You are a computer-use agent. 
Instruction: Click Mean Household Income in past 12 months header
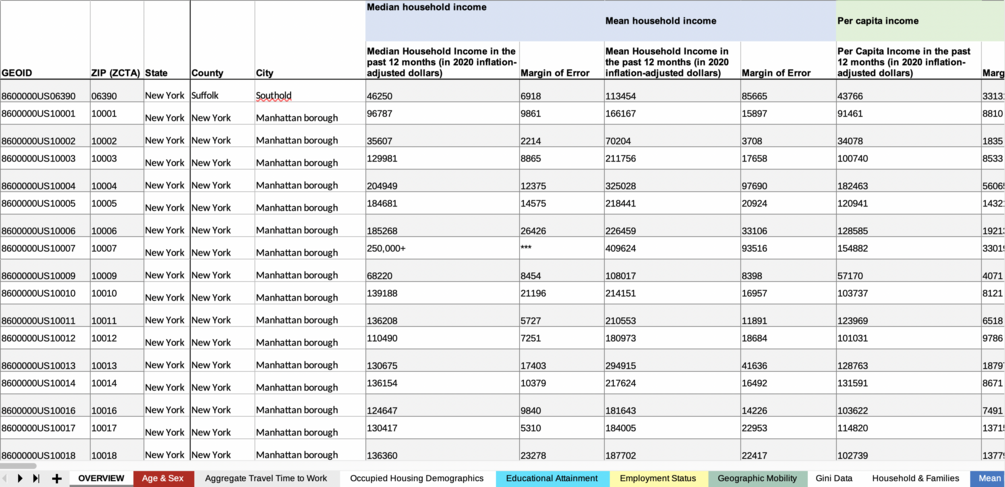click(x=672, y=62)
